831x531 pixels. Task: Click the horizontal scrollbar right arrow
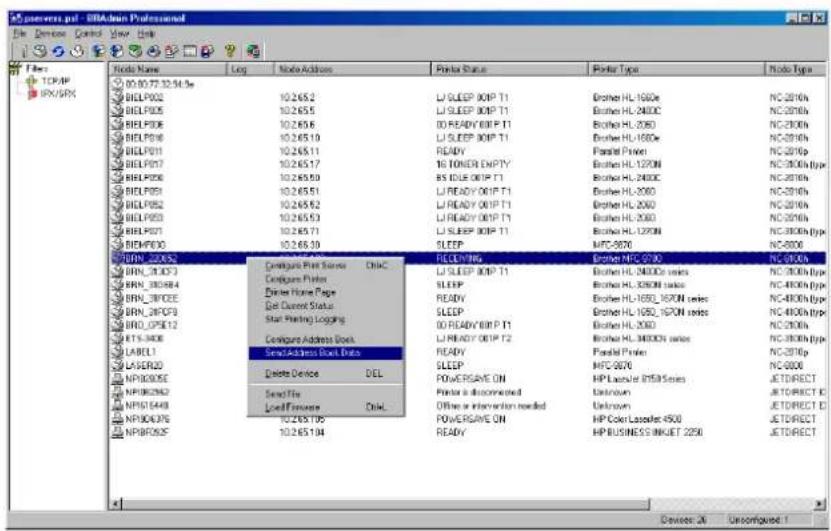coord(819,503)
